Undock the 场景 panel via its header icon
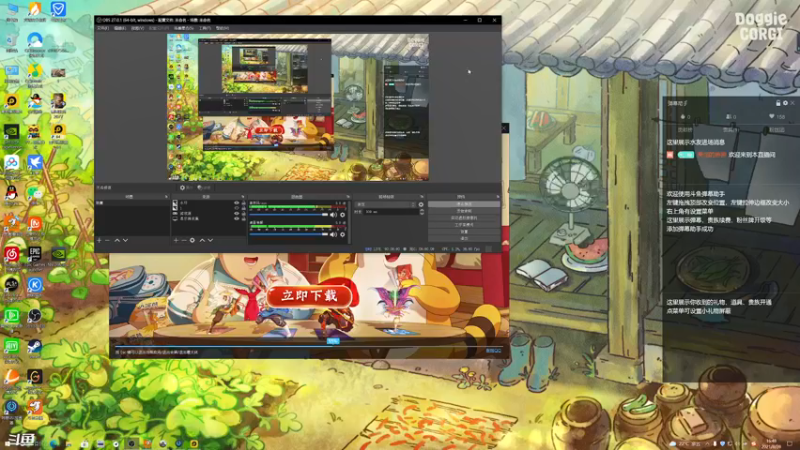This screenshot has height=450, width=800. tap(166, 197)
